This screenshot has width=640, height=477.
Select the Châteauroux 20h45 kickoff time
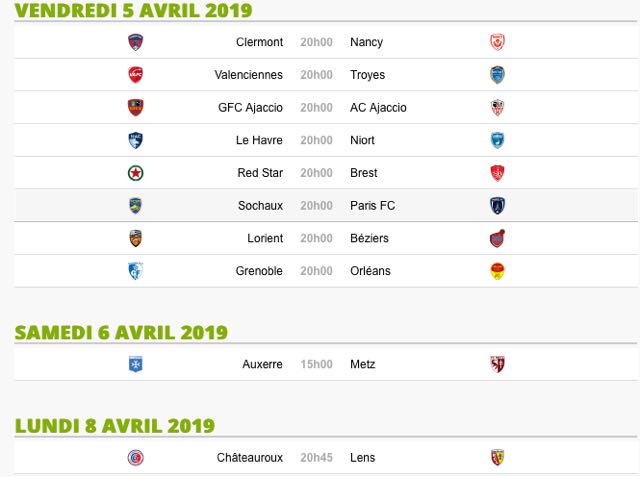(x=316, y=458)
